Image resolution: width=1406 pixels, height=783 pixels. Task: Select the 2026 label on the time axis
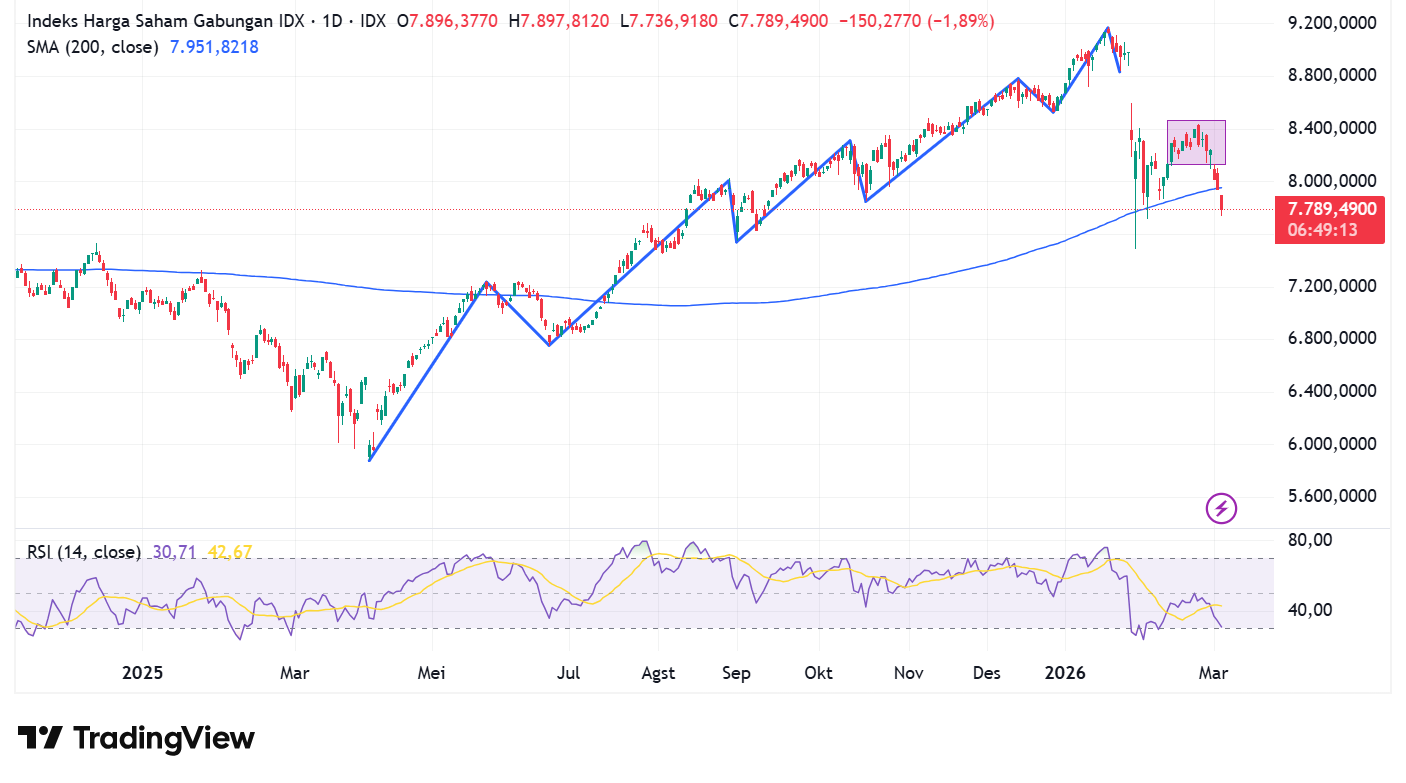click(1065, 673)
